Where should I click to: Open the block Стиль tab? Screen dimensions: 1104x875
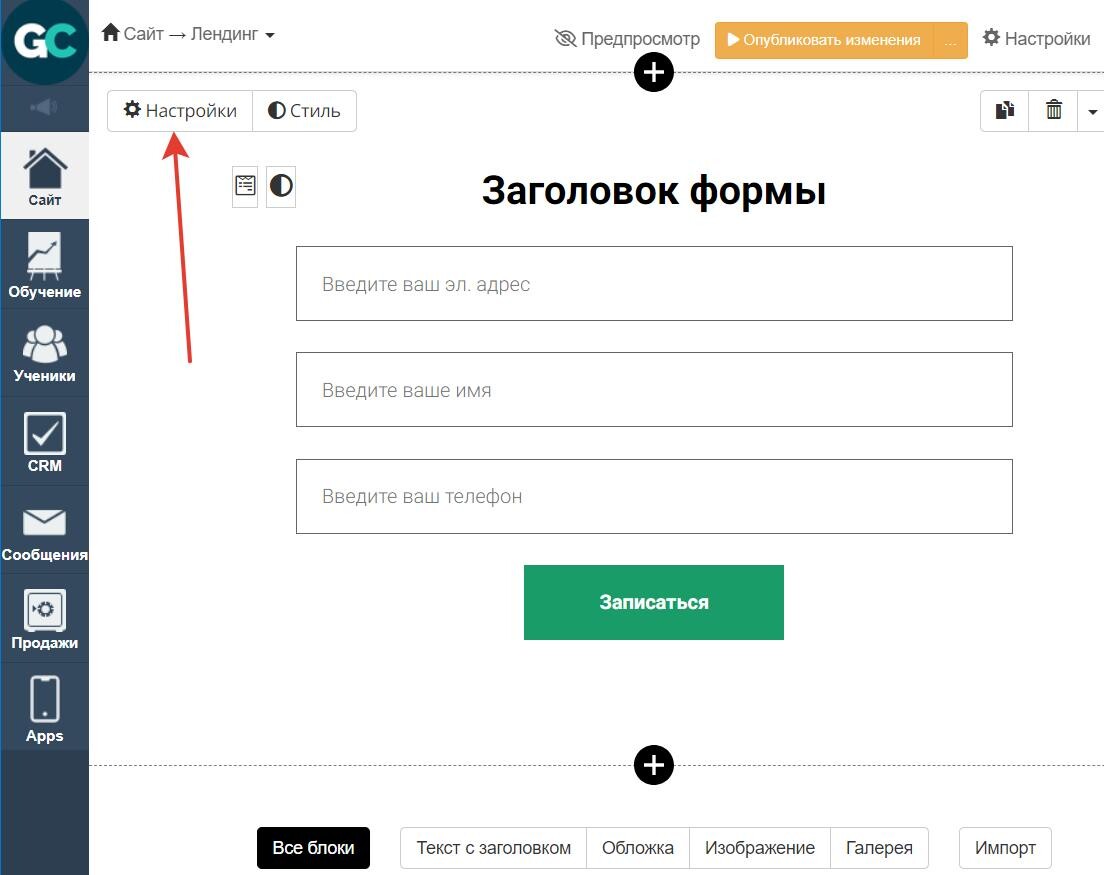pos(304,111)
